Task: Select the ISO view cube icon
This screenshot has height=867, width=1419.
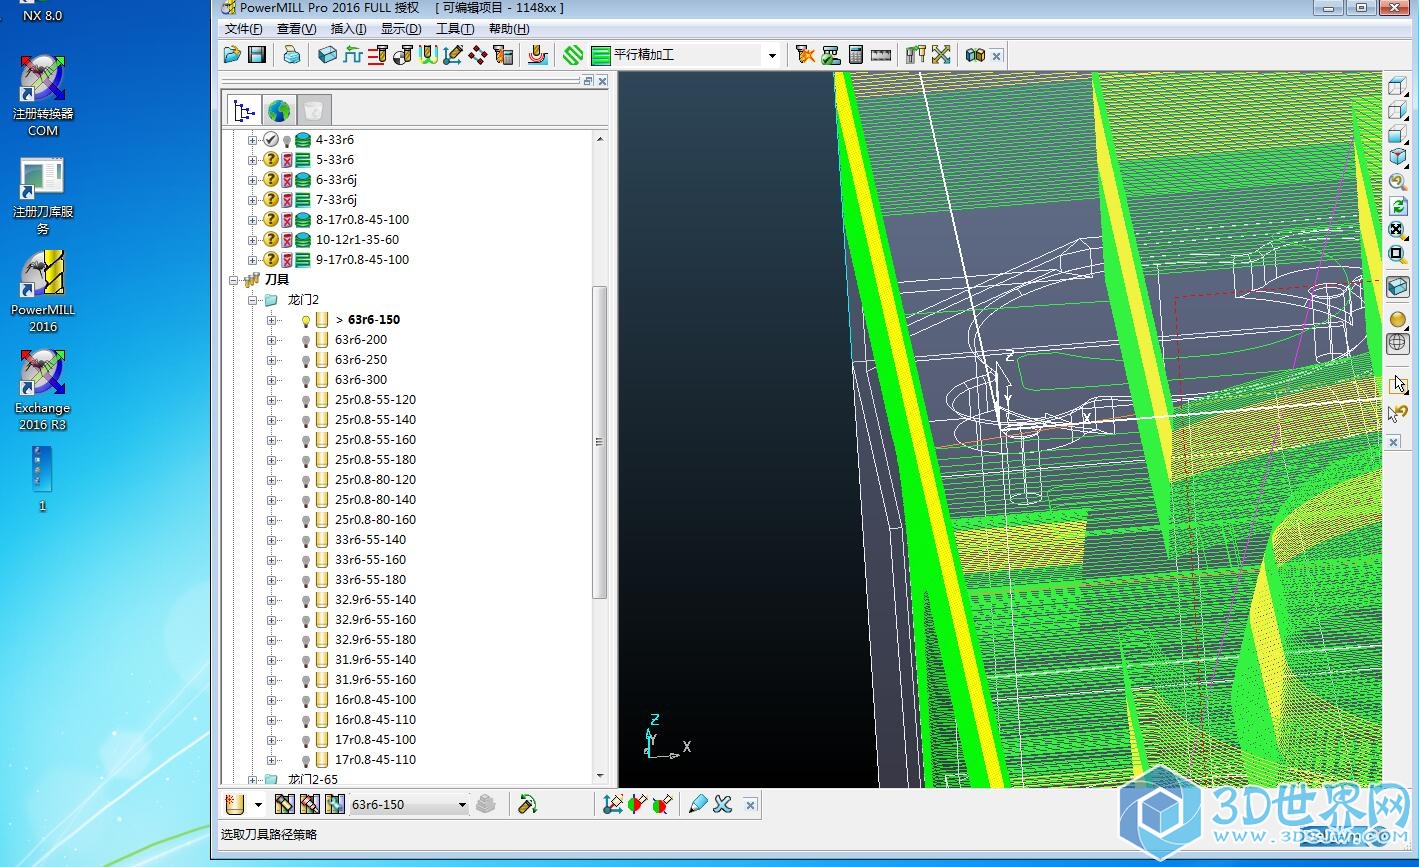Action: (1397, 158)
